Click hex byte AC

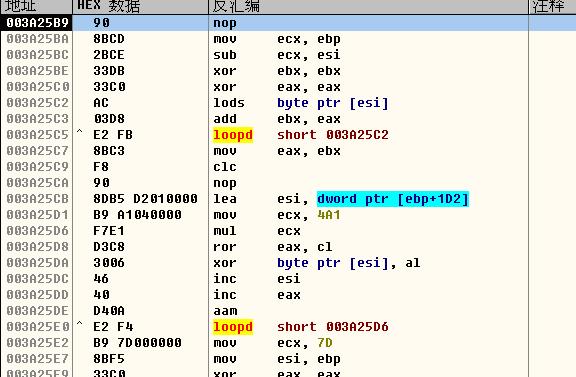click(x=101, y=103)
